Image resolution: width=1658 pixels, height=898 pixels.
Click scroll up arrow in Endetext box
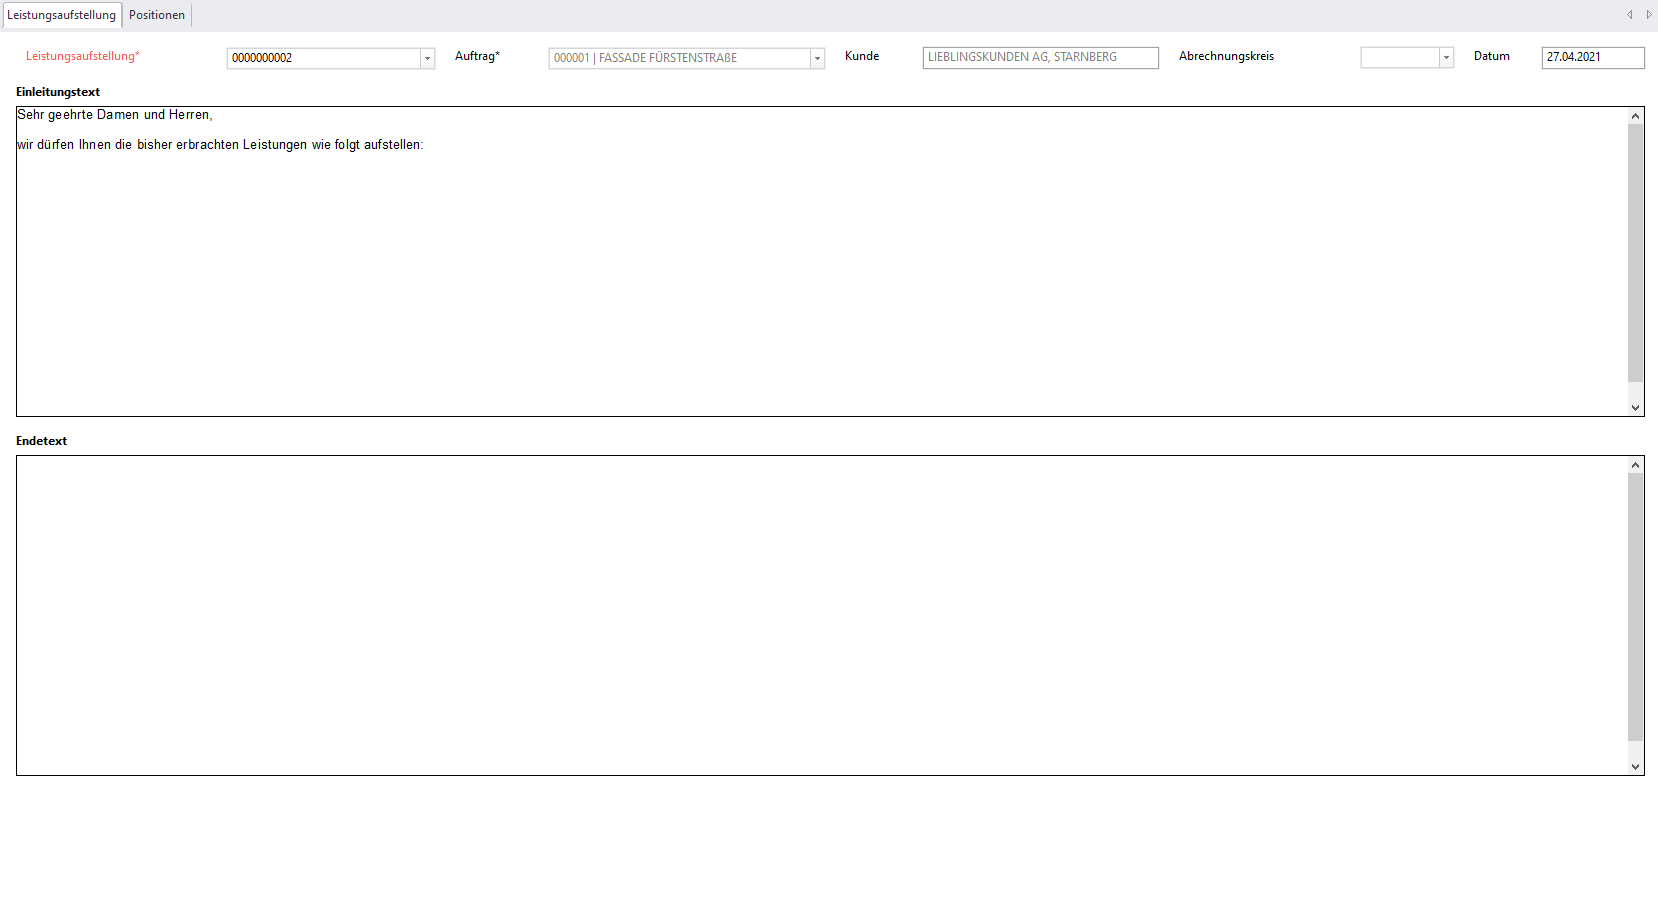(1635, 465)
